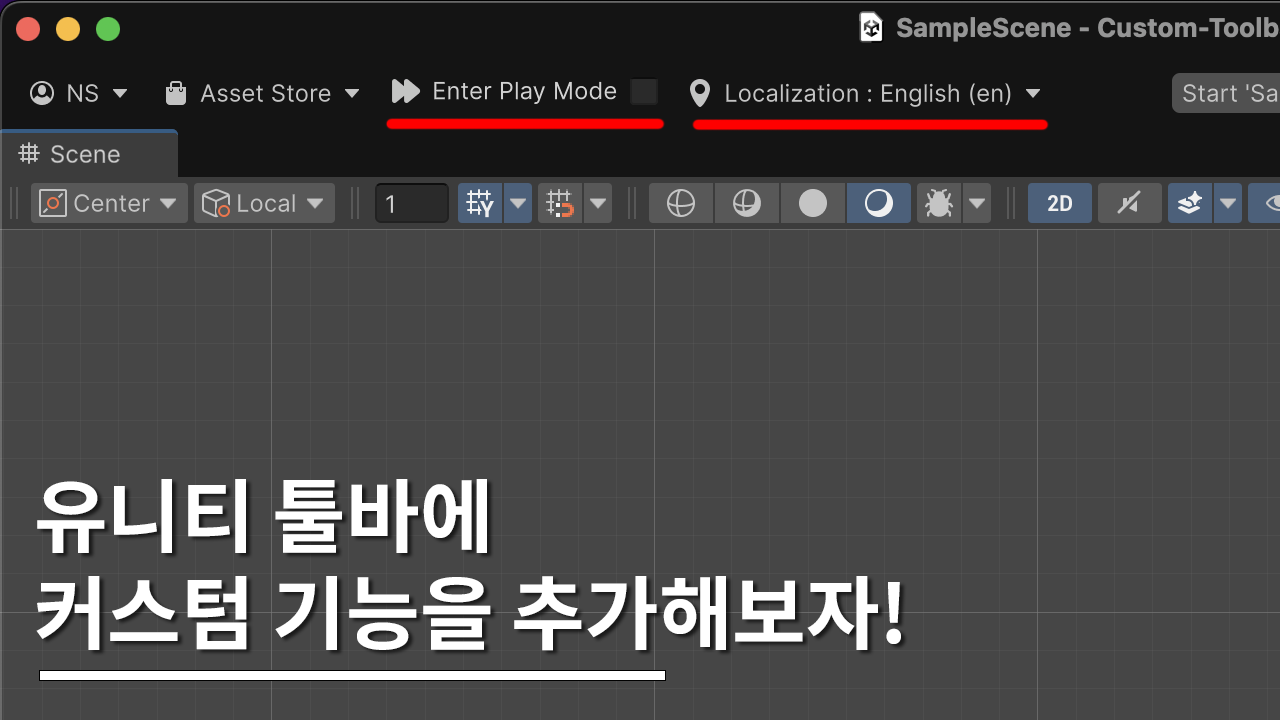Select Unlit draw mode solid sphere icon
The height and width of the screenshot is (720, 1280).
pyautogui.click(x=813, y=203)
